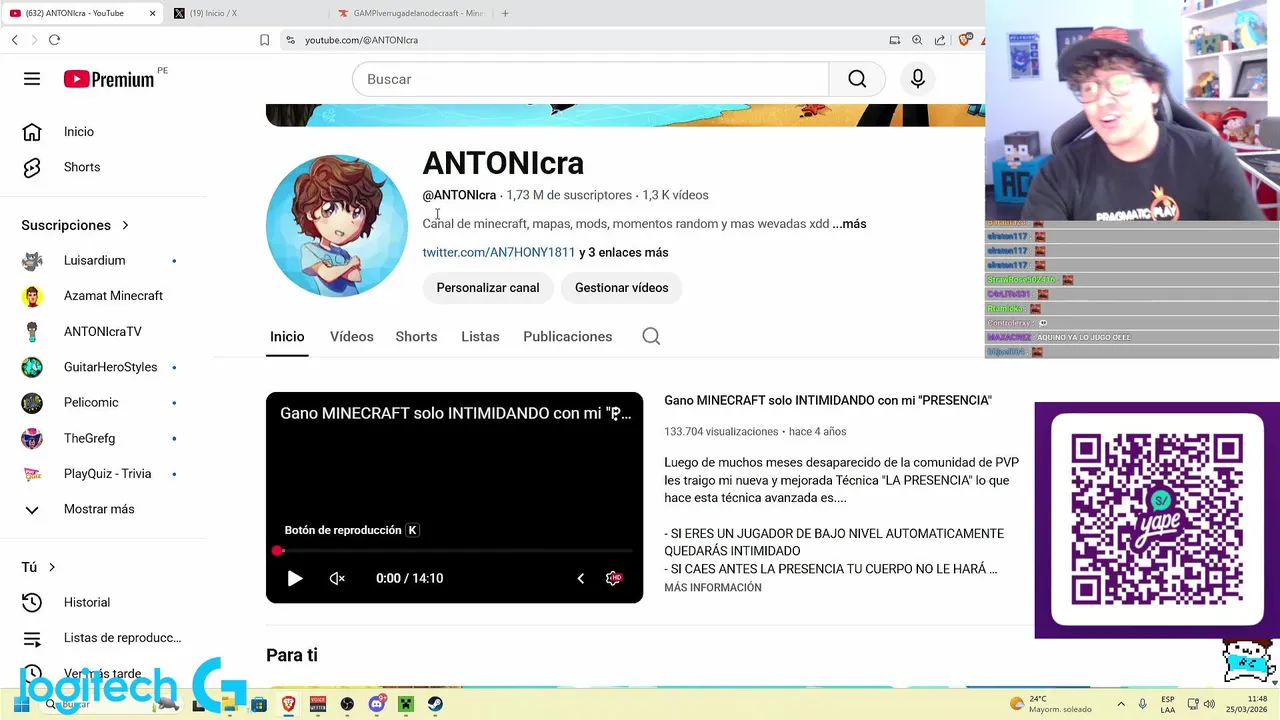Open the twitter.com/AN7HONY1811 link
This screenshot has height=720, width=1280.
click(499, 253)
